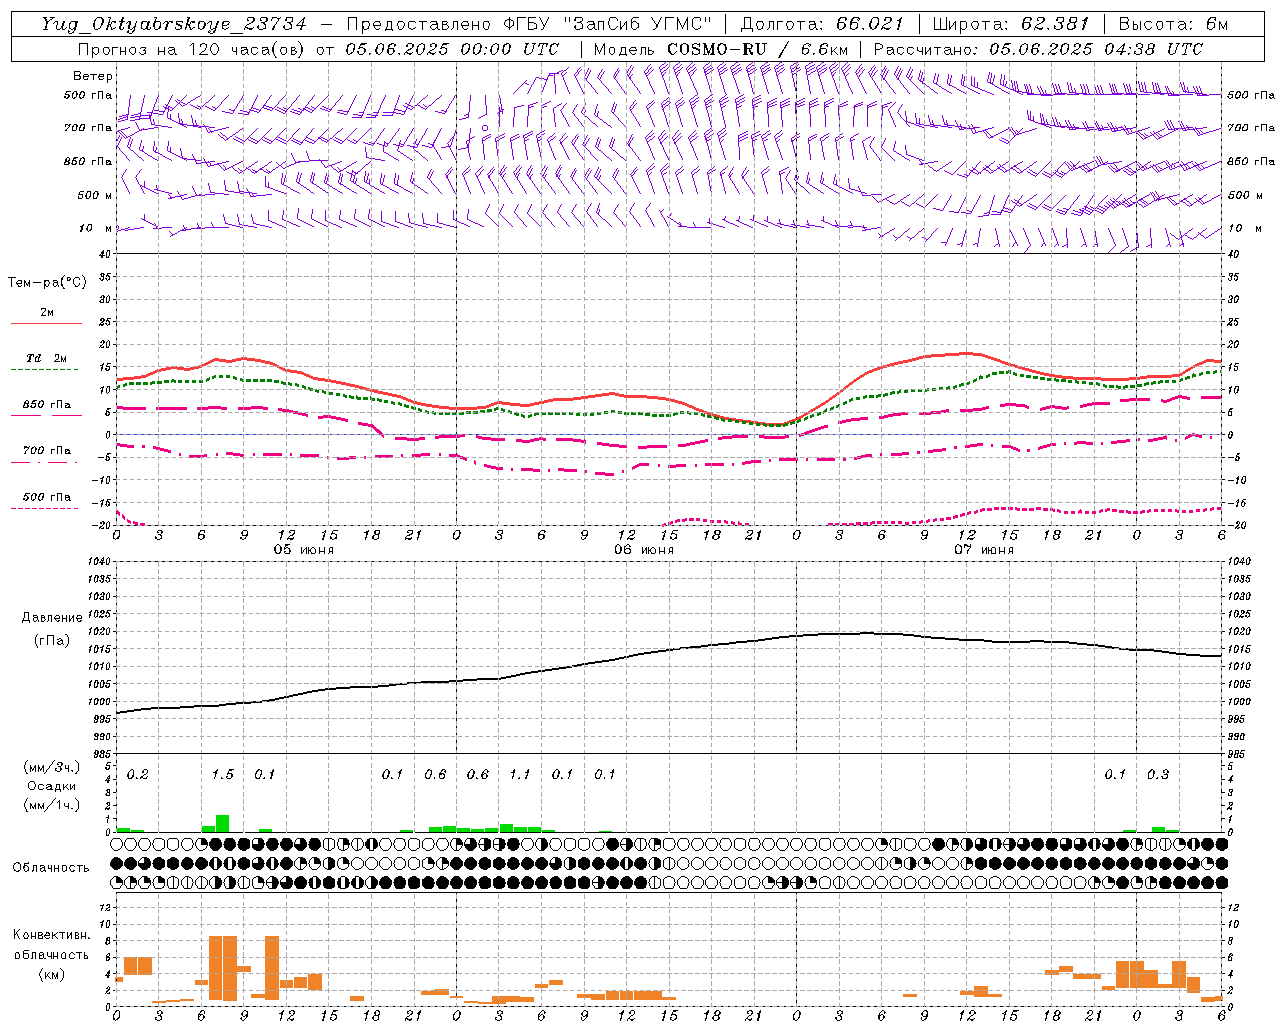Click the (гПа) unit label under Давление
Viewport: 1280px width, 1024px height.
(x=52, y=641)
